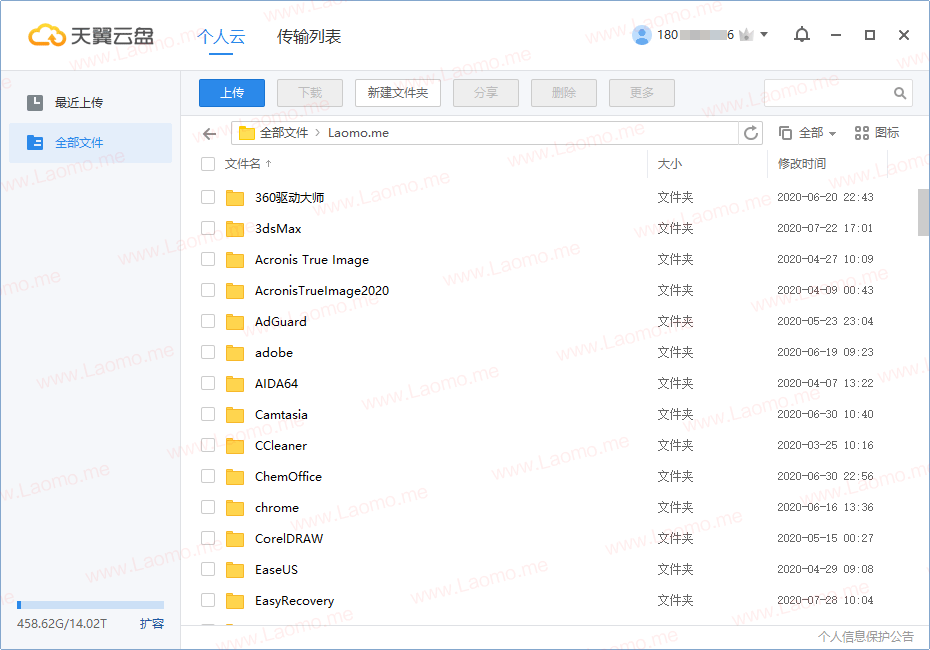Click into the search input field
The height and width of the screenshot is (650, 930).
point(829,93)
